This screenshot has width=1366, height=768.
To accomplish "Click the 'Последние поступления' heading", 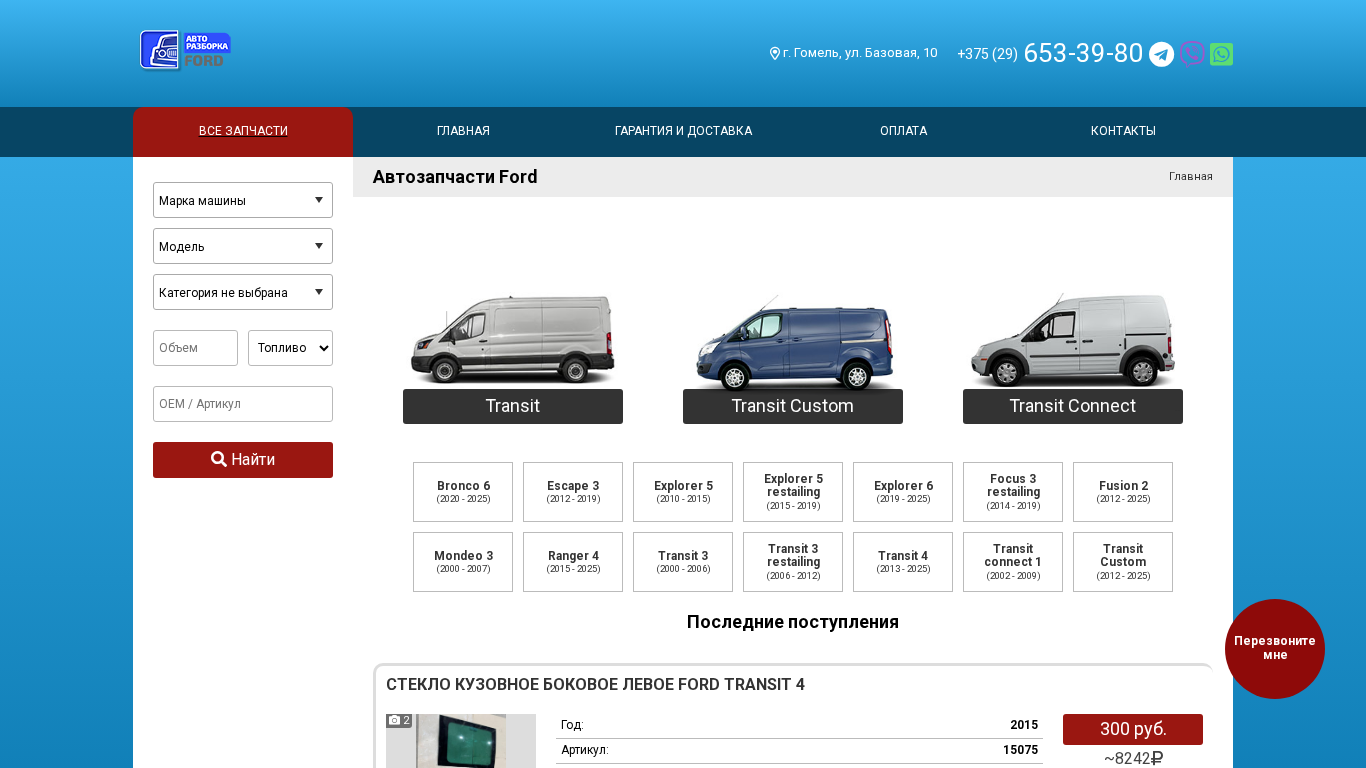I will 793,622.
